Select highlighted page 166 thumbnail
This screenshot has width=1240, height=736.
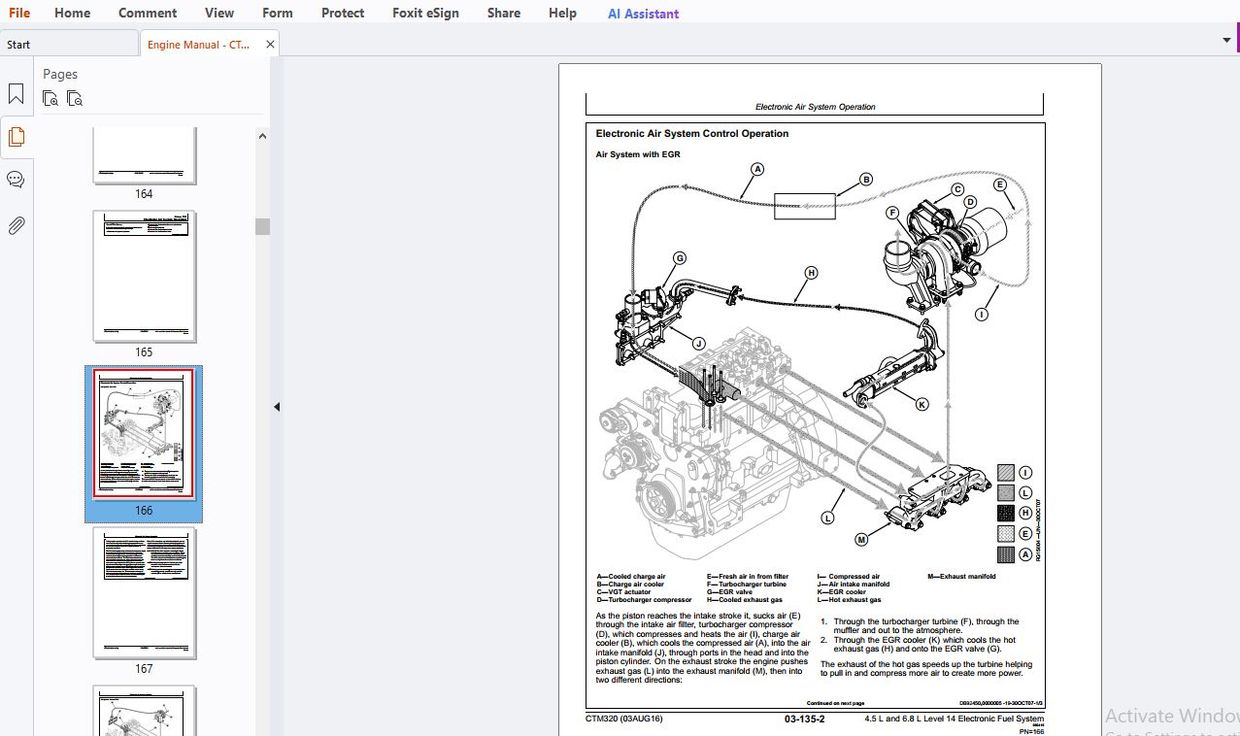[144, 434]
